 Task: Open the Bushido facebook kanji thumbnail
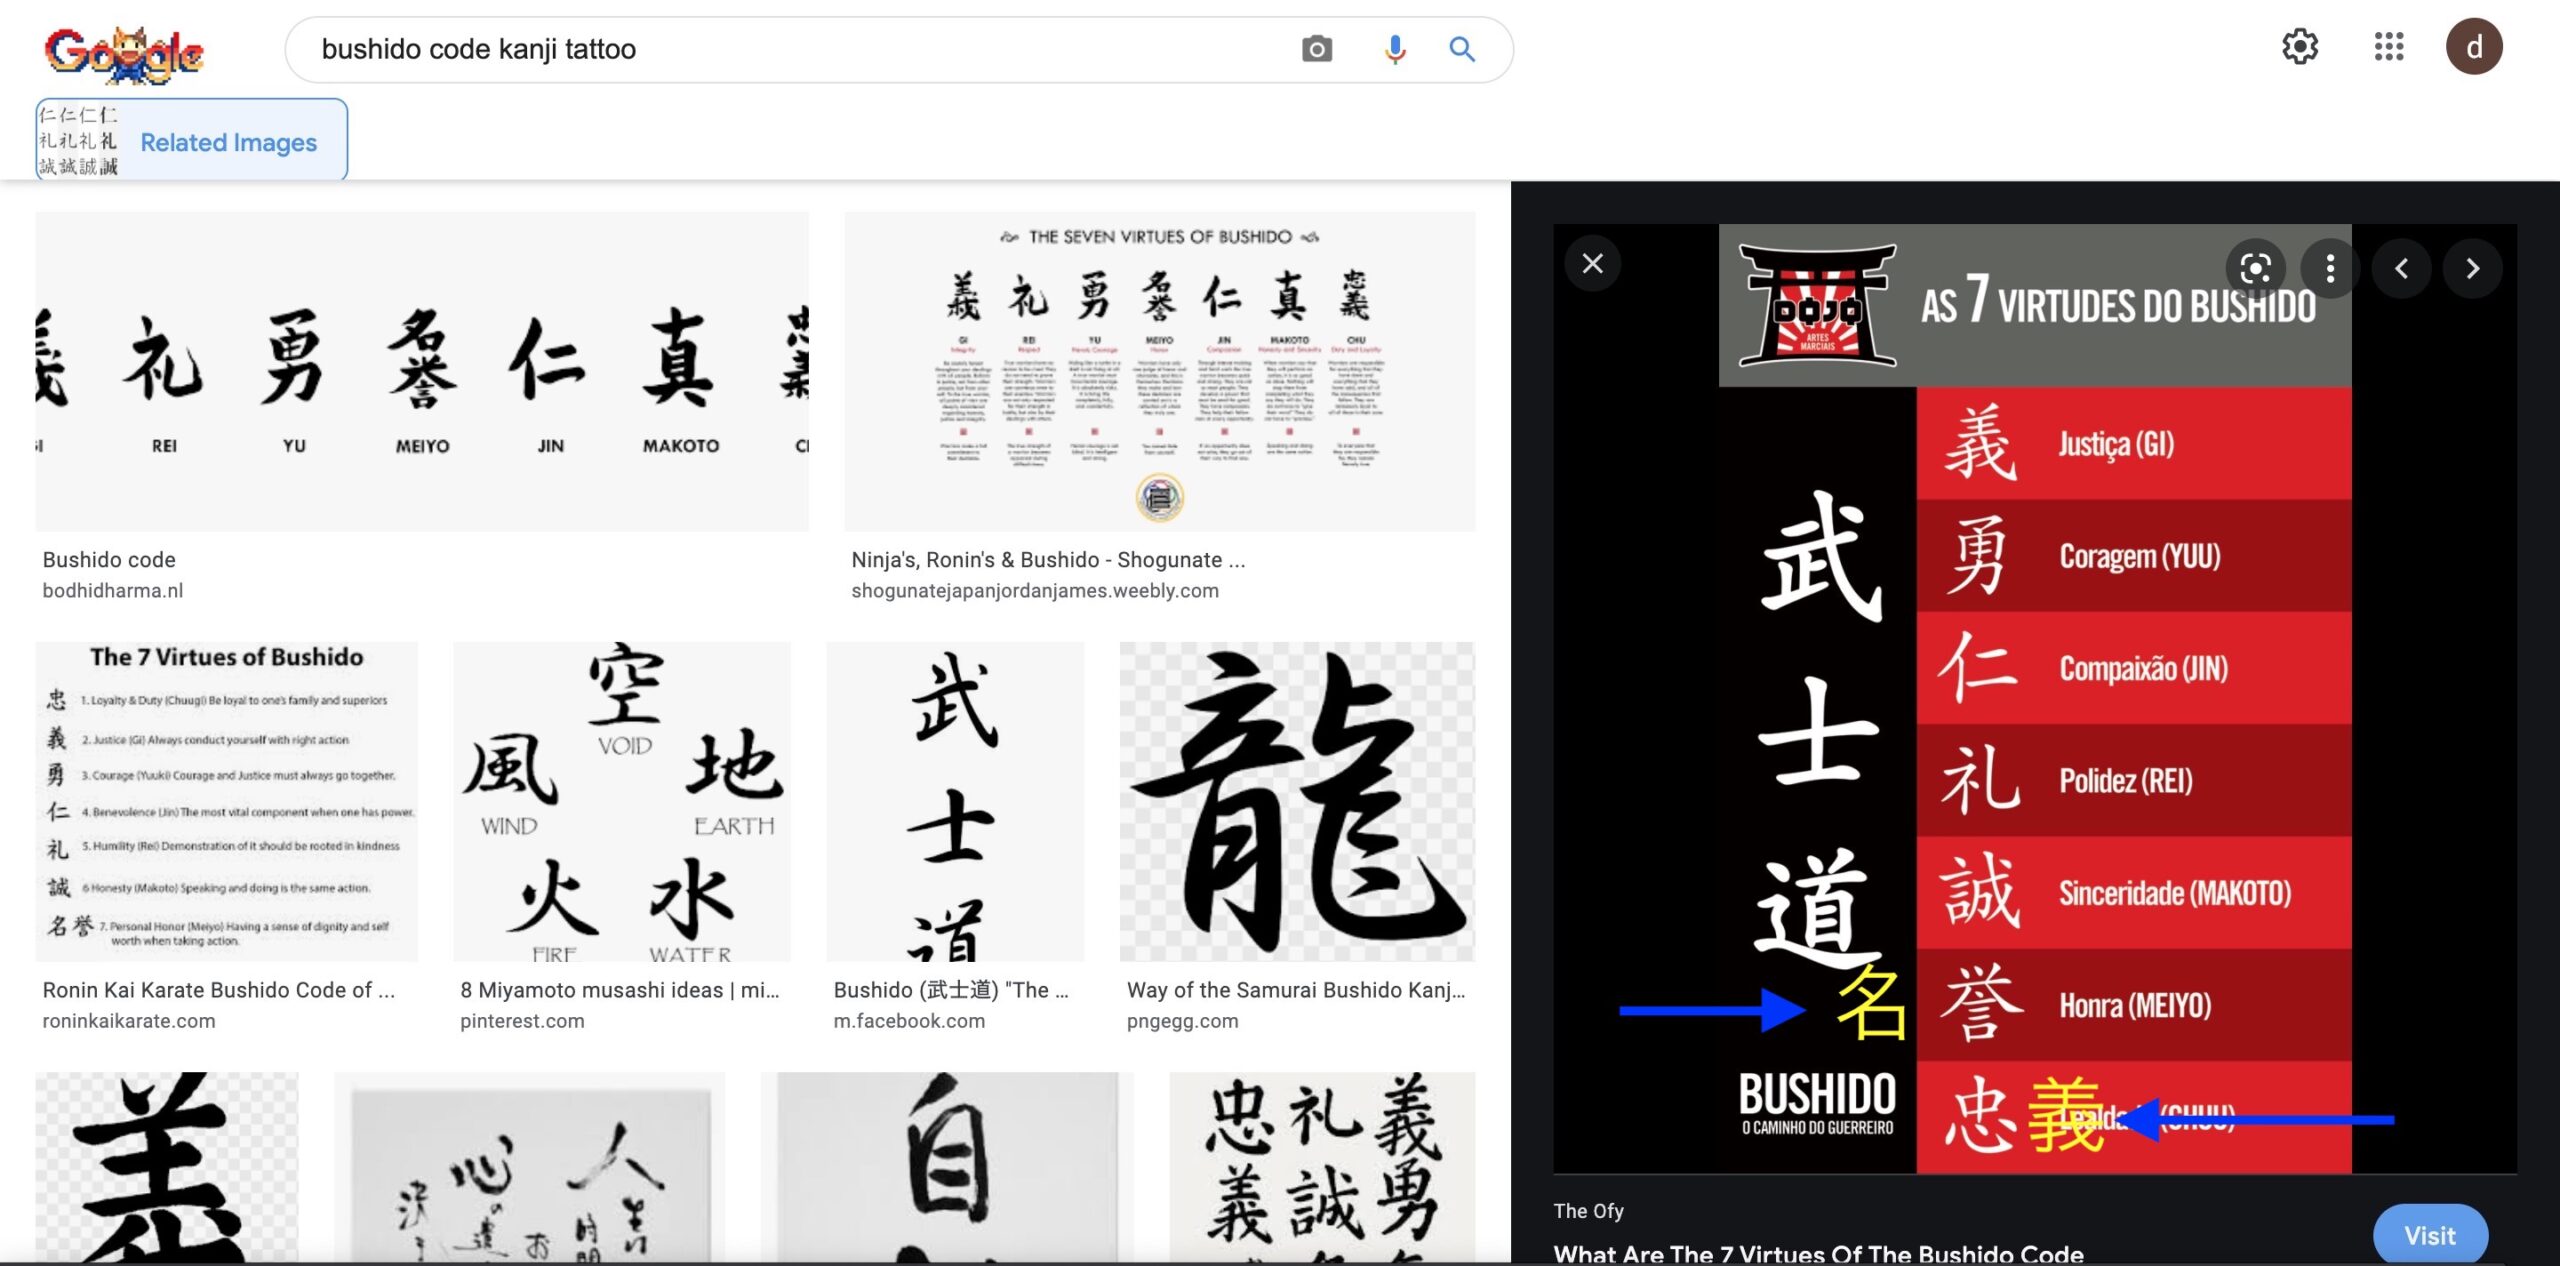click(x=955, y=801)
